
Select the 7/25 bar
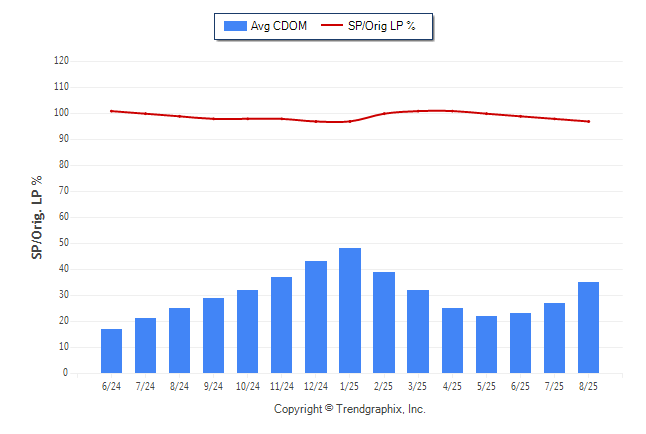(x=555, y=338)
